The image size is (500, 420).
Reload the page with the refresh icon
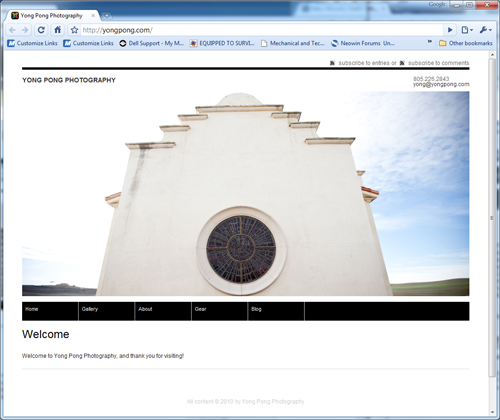point(41,30)
